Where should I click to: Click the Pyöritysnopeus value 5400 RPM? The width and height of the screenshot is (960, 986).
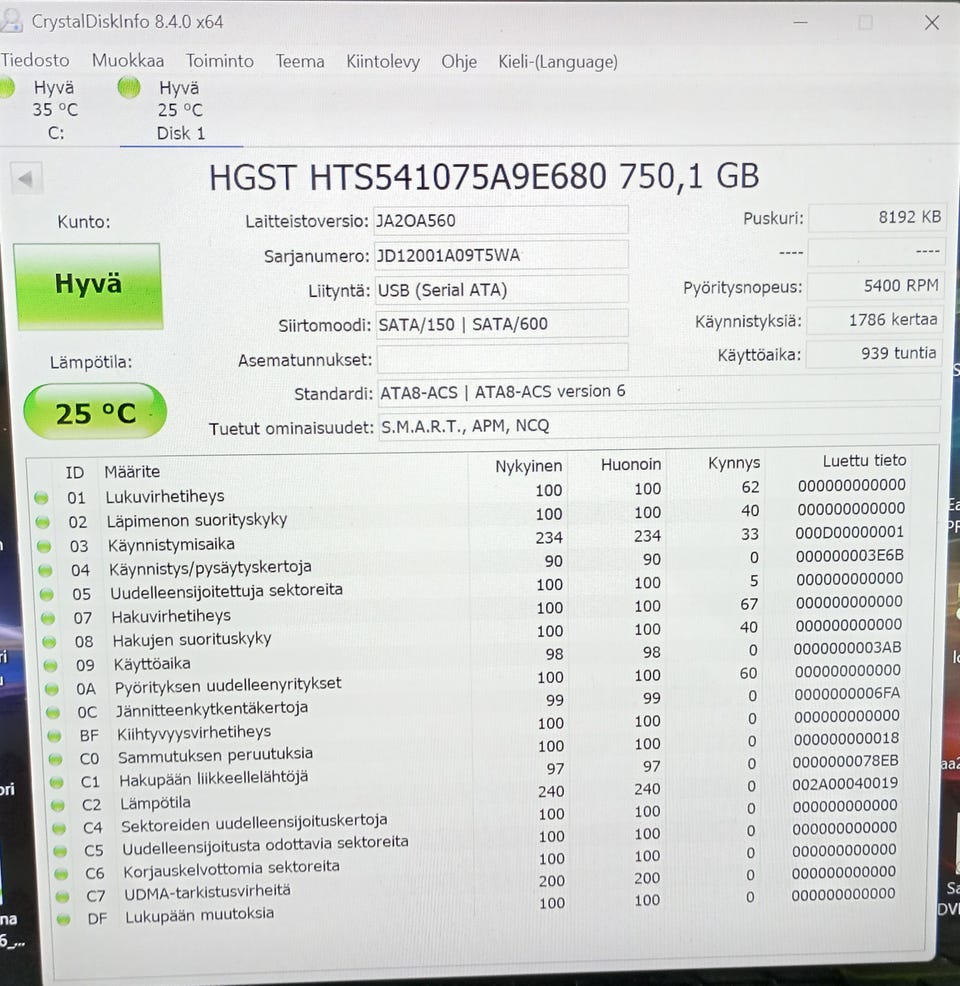pyautogui.click(x=875, y=286)
